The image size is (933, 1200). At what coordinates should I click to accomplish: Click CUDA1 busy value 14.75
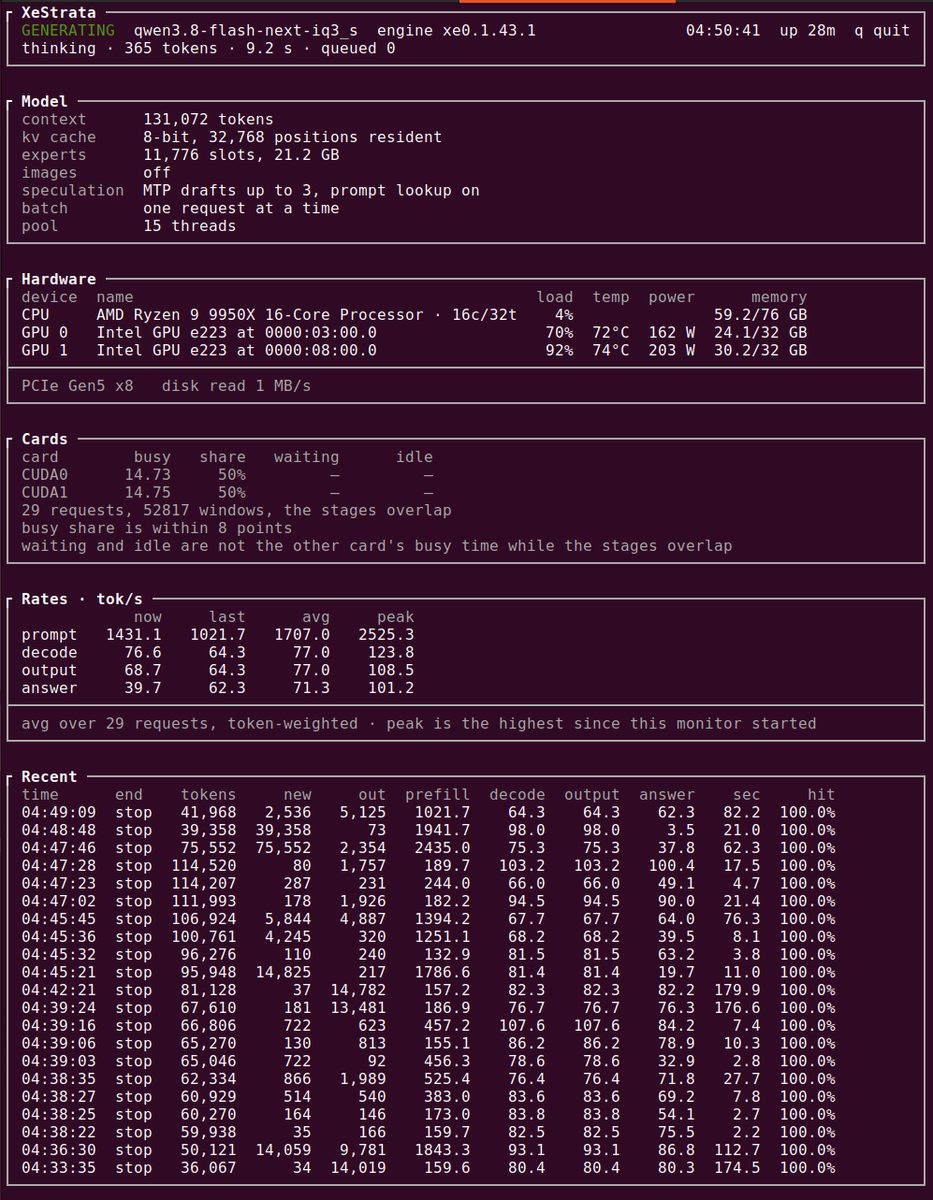[148, 493]
